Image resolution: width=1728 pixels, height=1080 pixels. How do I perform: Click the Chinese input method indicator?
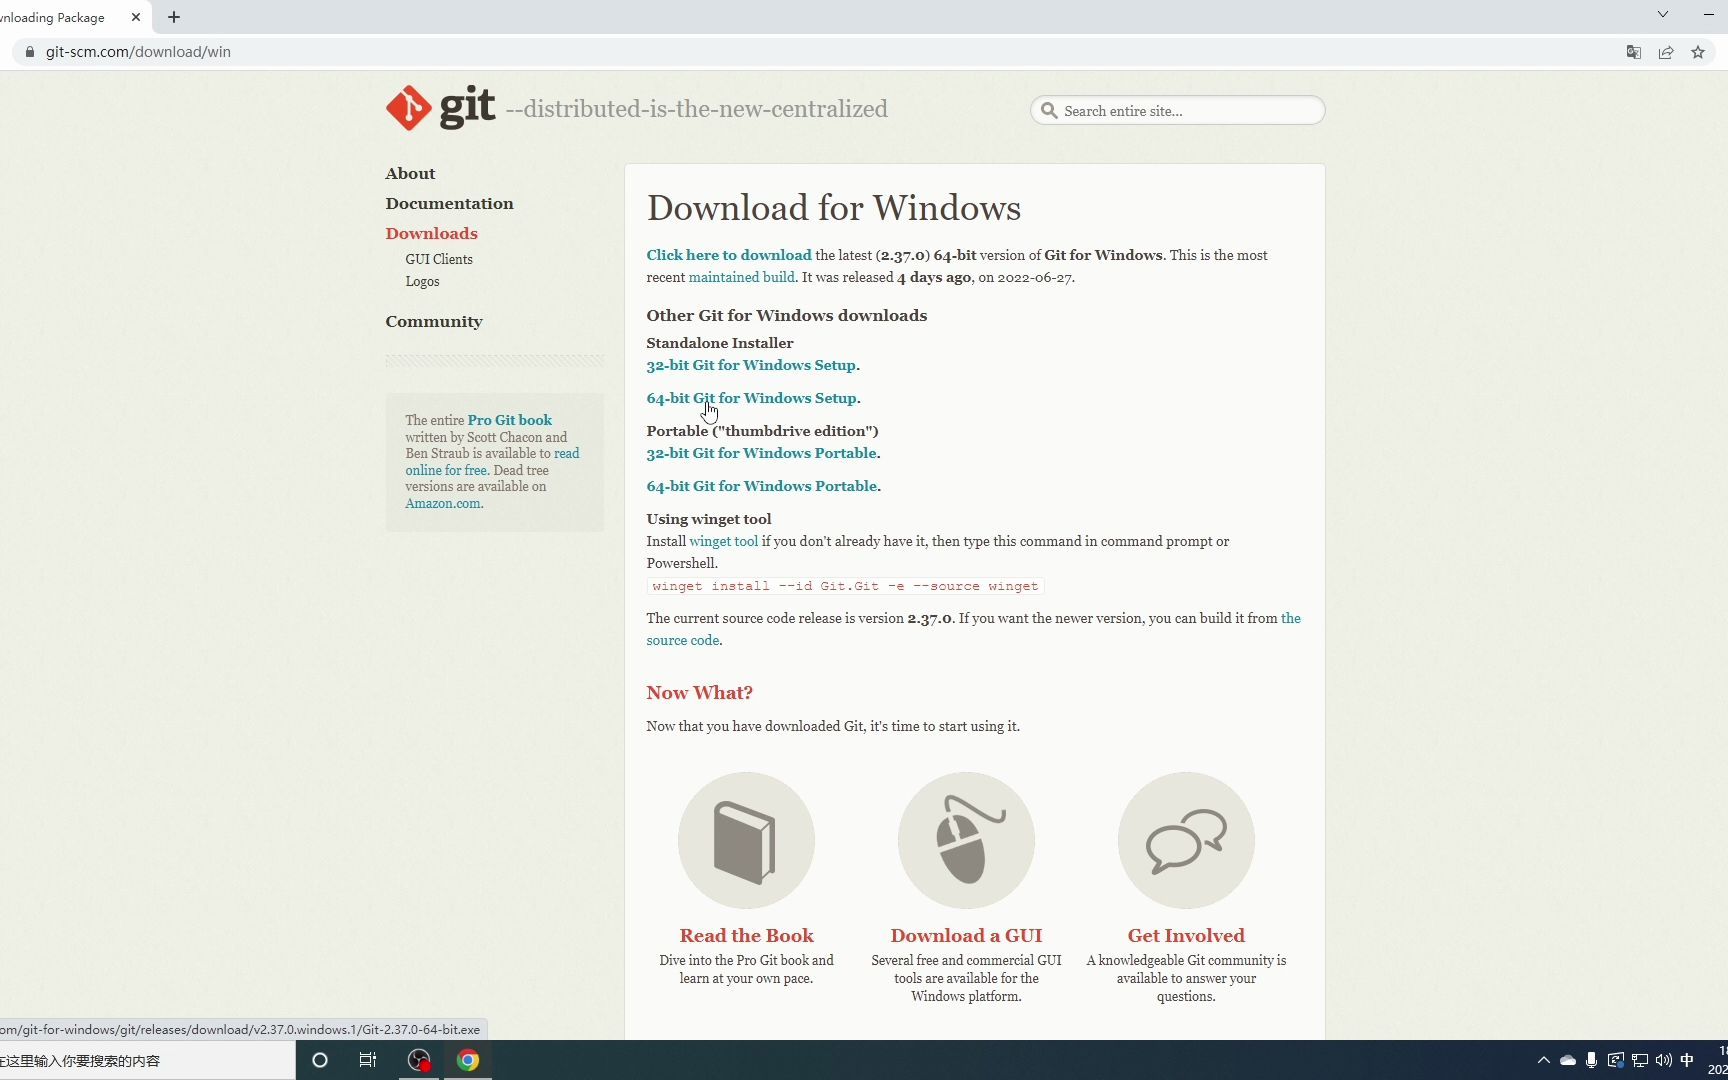[1687, 1060]
